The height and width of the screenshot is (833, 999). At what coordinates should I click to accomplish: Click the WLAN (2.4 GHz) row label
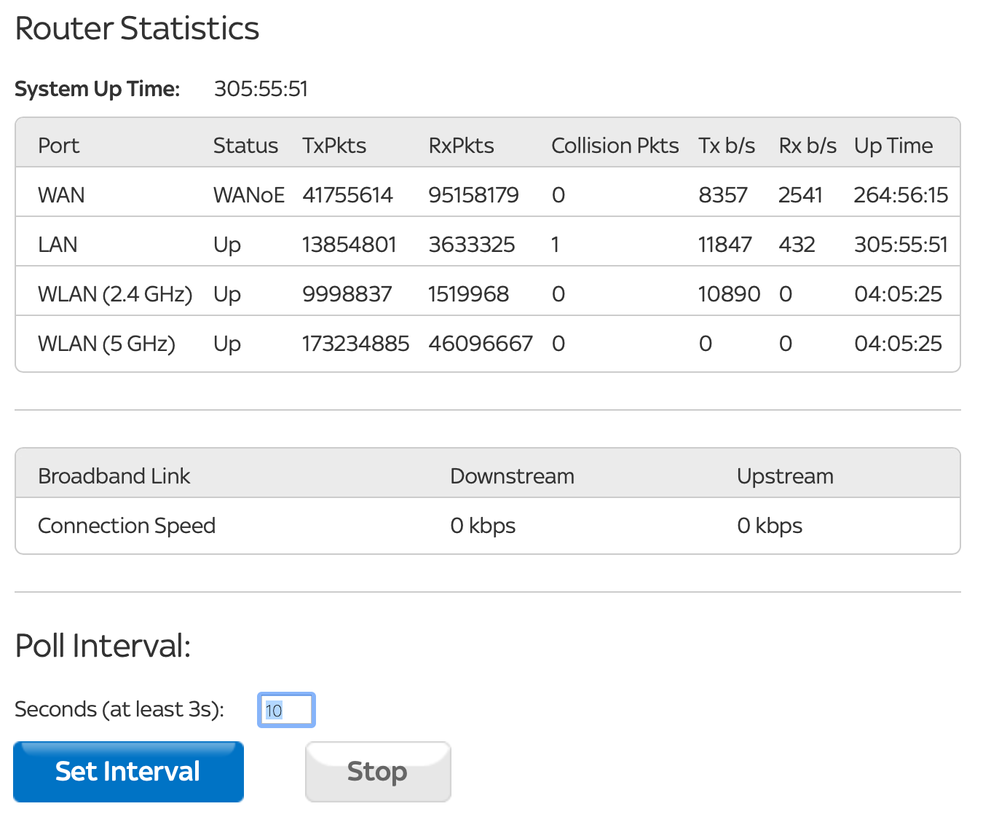coord(115,294)
